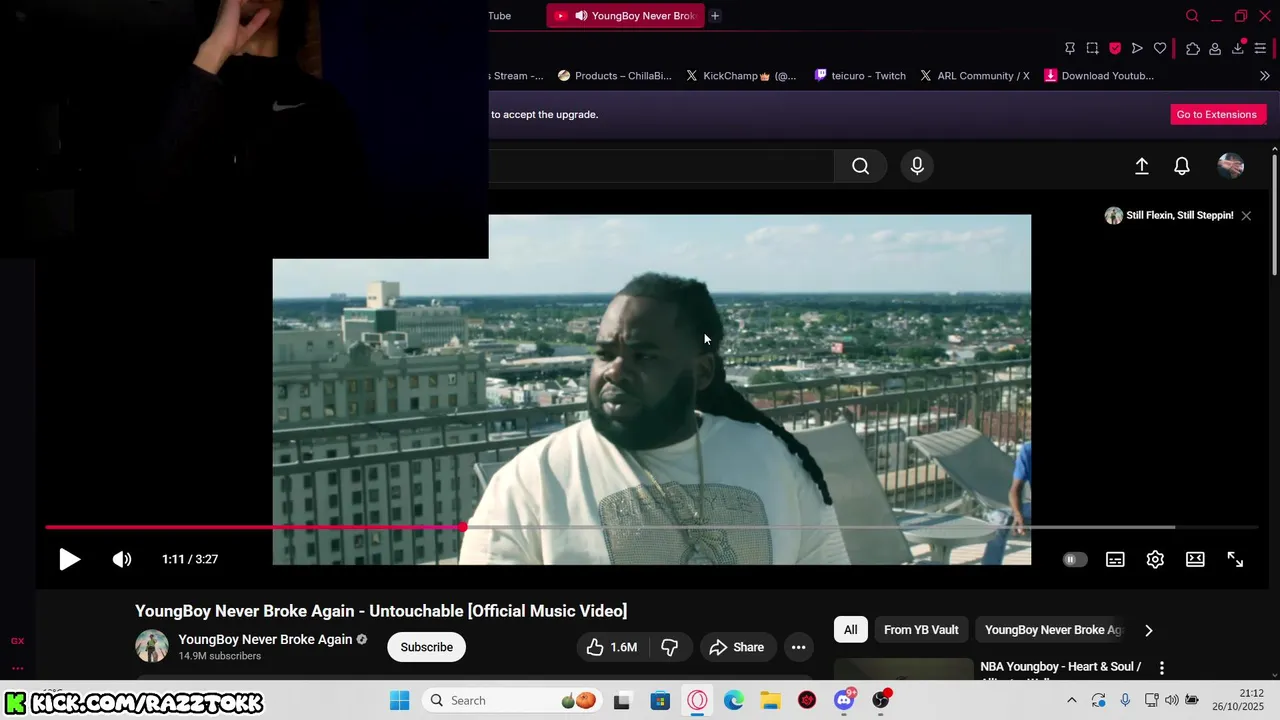This screenshot has height=720, width=1280.
Task: Open the snapshot capture tool icon
Action: 1092,48
